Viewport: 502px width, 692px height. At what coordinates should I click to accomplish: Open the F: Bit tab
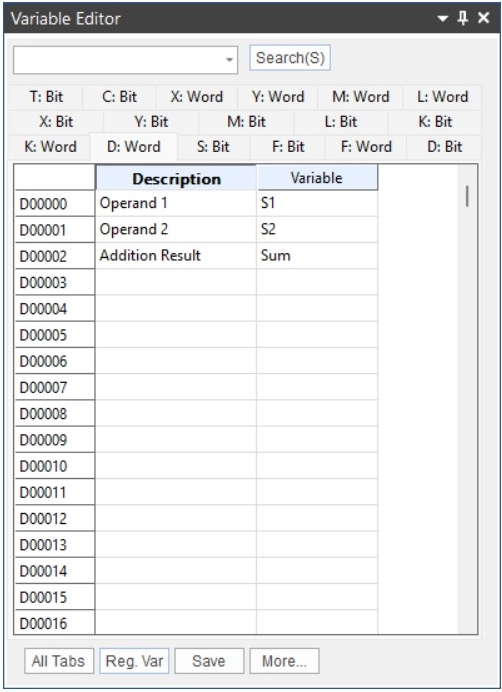[288, 147]
